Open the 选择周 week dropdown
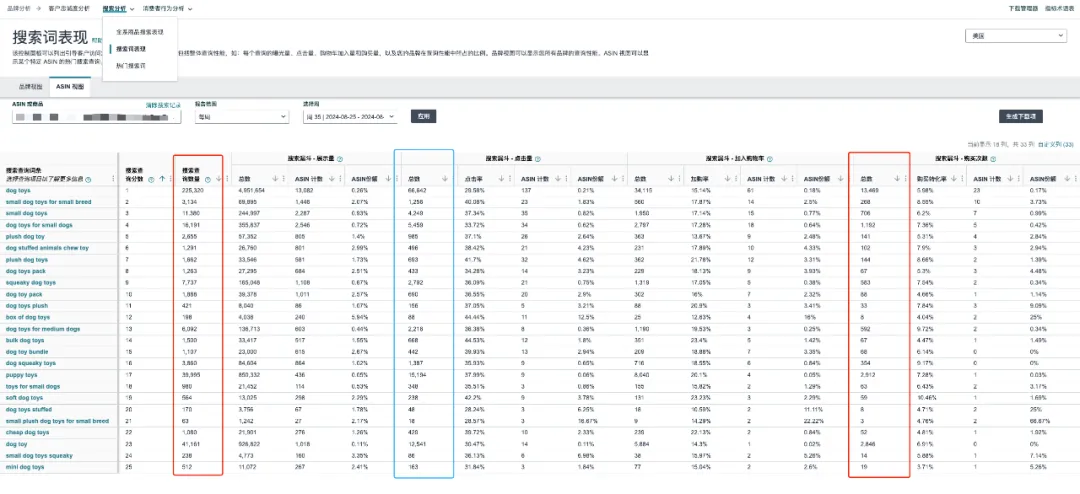This screenshot has height=494, width=1080. pyautogui.click(x=351, y=117)
